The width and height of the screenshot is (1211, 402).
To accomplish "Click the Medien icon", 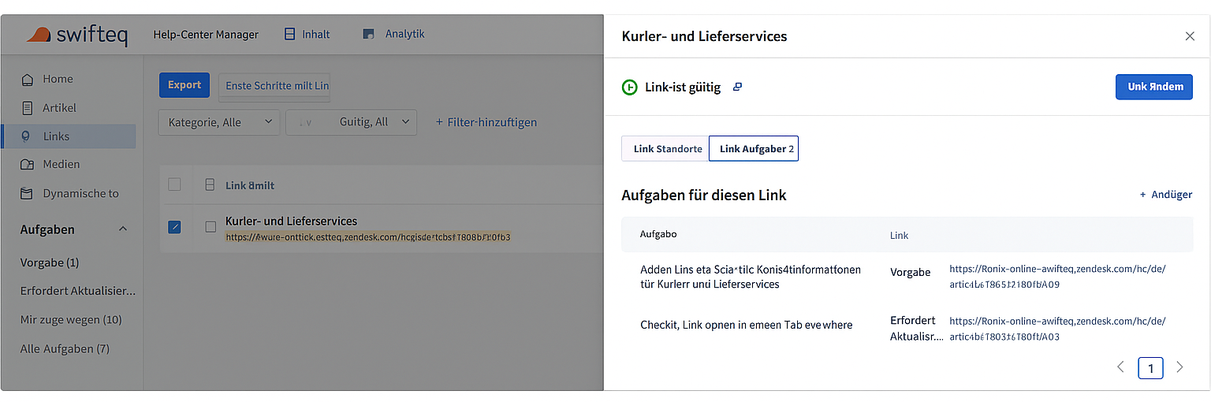I will (x=27, y=164).
